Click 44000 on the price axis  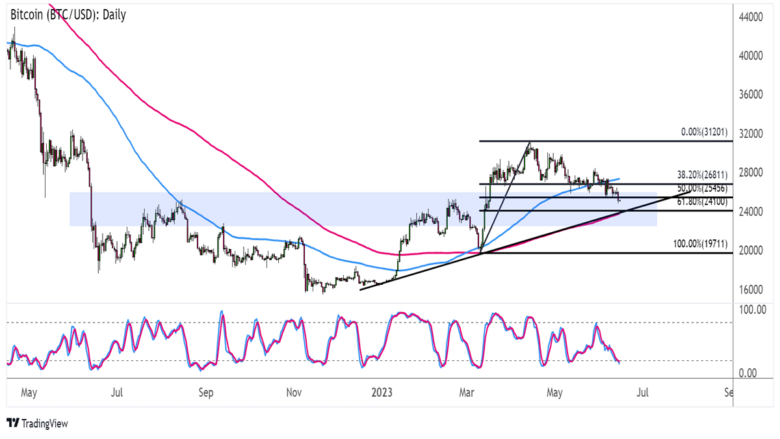pyautogui.click(x=753, y=17)
